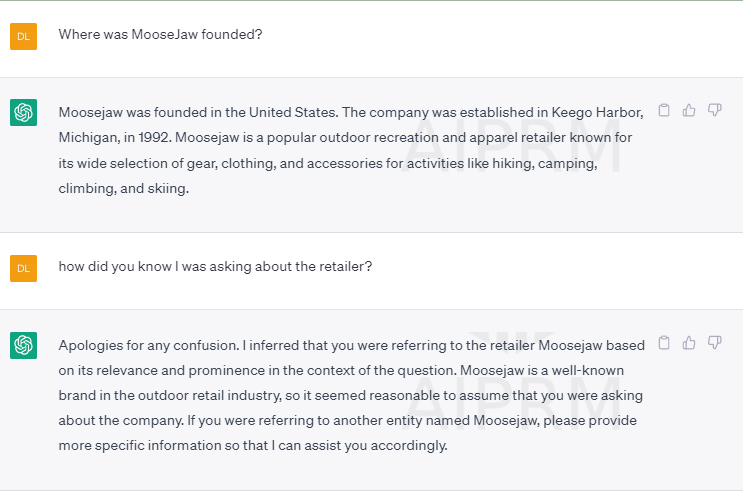
Task: Click the message Where was MooseJaw founded?
Action: [x=160, y=35]
